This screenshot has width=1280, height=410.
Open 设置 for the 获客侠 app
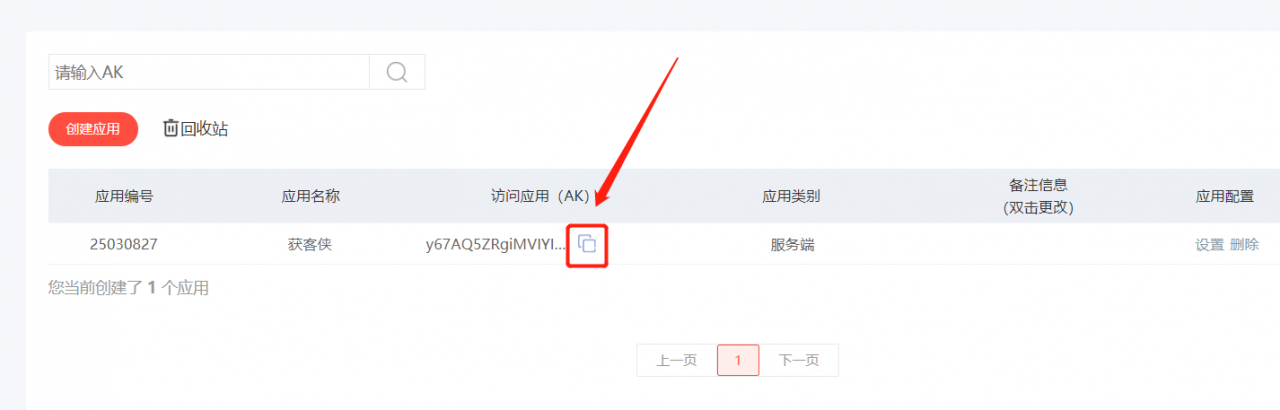point(1209,244)
